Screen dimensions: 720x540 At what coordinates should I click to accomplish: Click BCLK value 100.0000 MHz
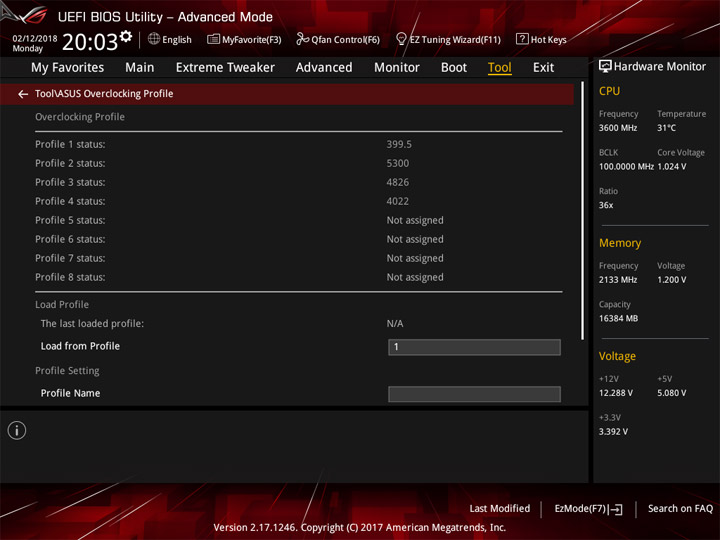(x=626, y=167)
